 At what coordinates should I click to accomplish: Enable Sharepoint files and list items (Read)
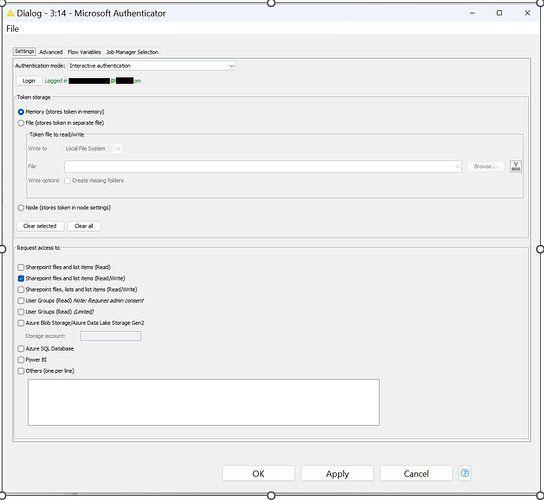point(21,267)
